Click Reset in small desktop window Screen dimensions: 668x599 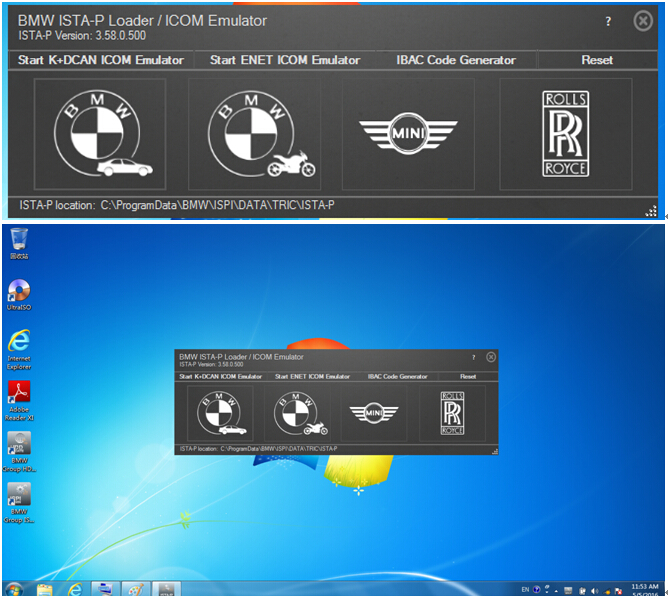click(x=468, y=377)
